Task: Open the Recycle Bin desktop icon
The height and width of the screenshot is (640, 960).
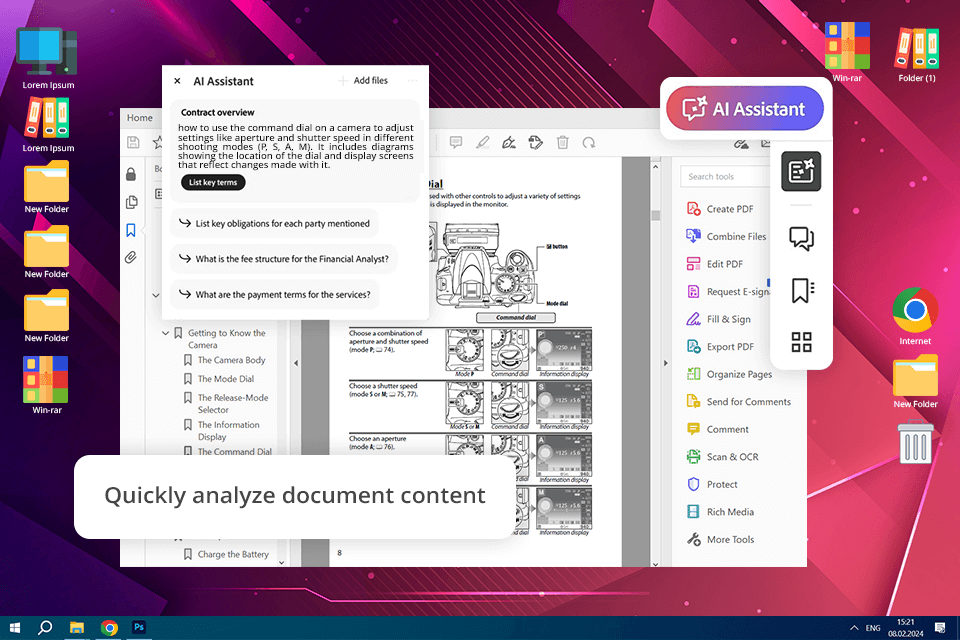Action: coord(916,441)
